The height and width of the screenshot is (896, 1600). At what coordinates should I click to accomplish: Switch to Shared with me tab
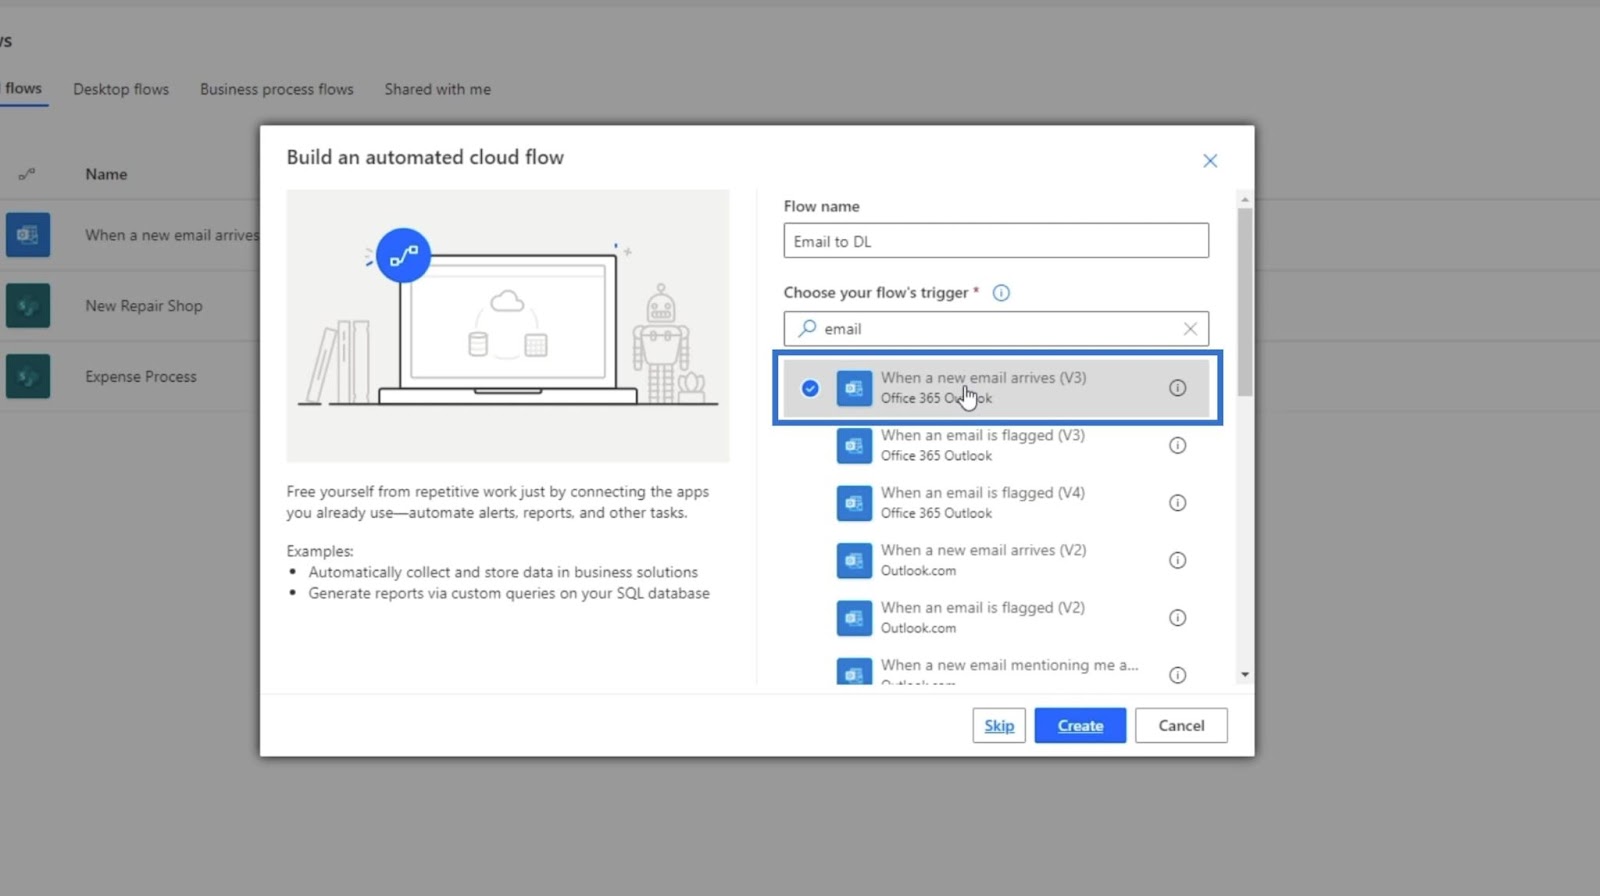tap(438, 89)
